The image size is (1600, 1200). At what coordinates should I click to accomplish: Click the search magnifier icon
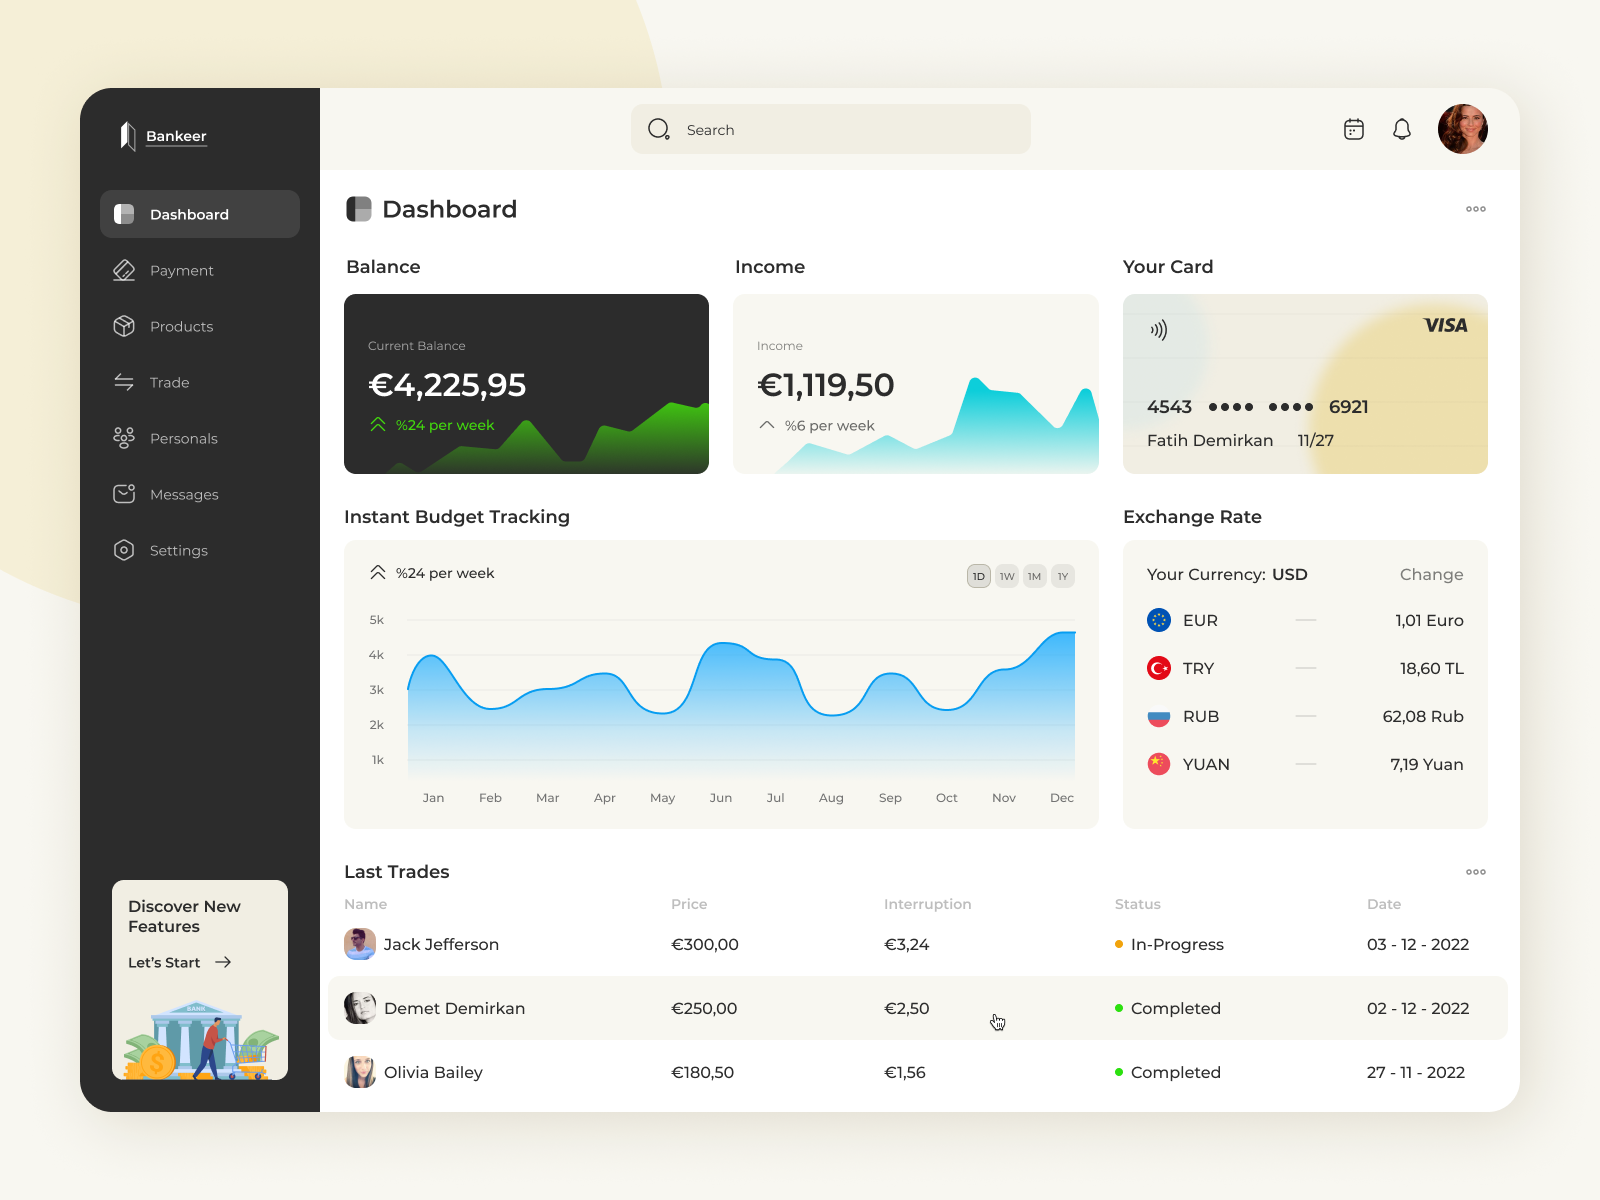click(x=658, y=129)
